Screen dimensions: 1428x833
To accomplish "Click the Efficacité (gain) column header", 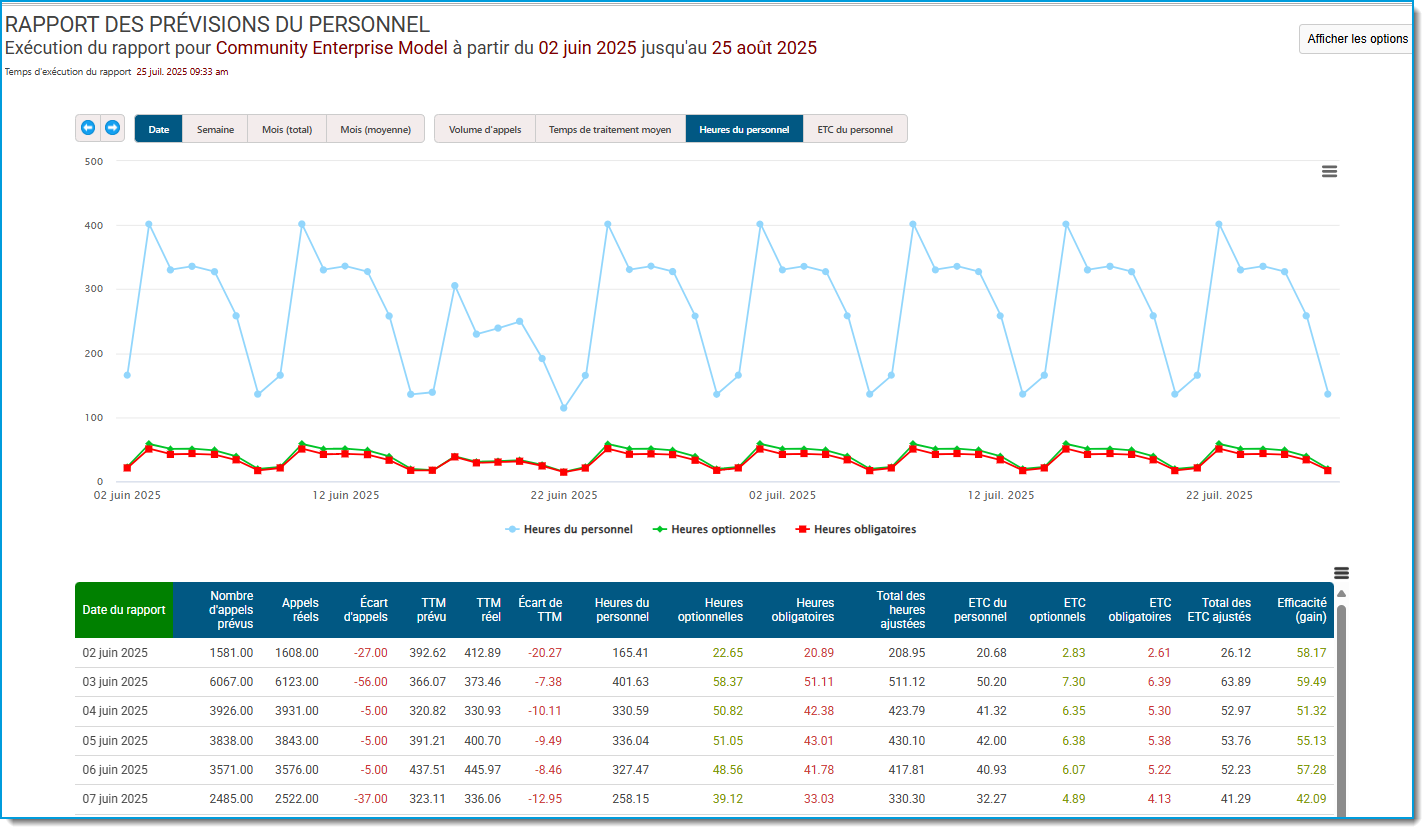I will click(x=1301, y=610).
